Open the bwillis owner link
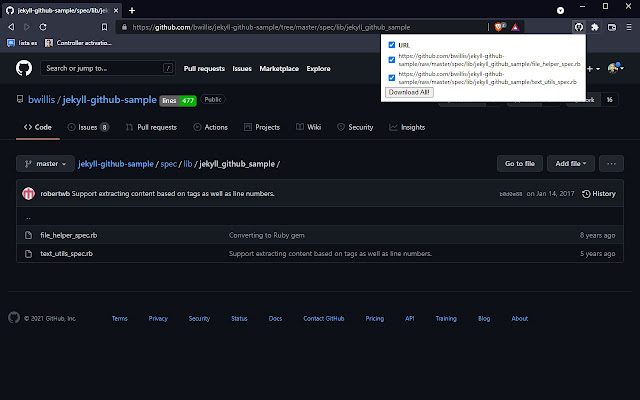The image size is (640, 400). [x=41, y=100]
